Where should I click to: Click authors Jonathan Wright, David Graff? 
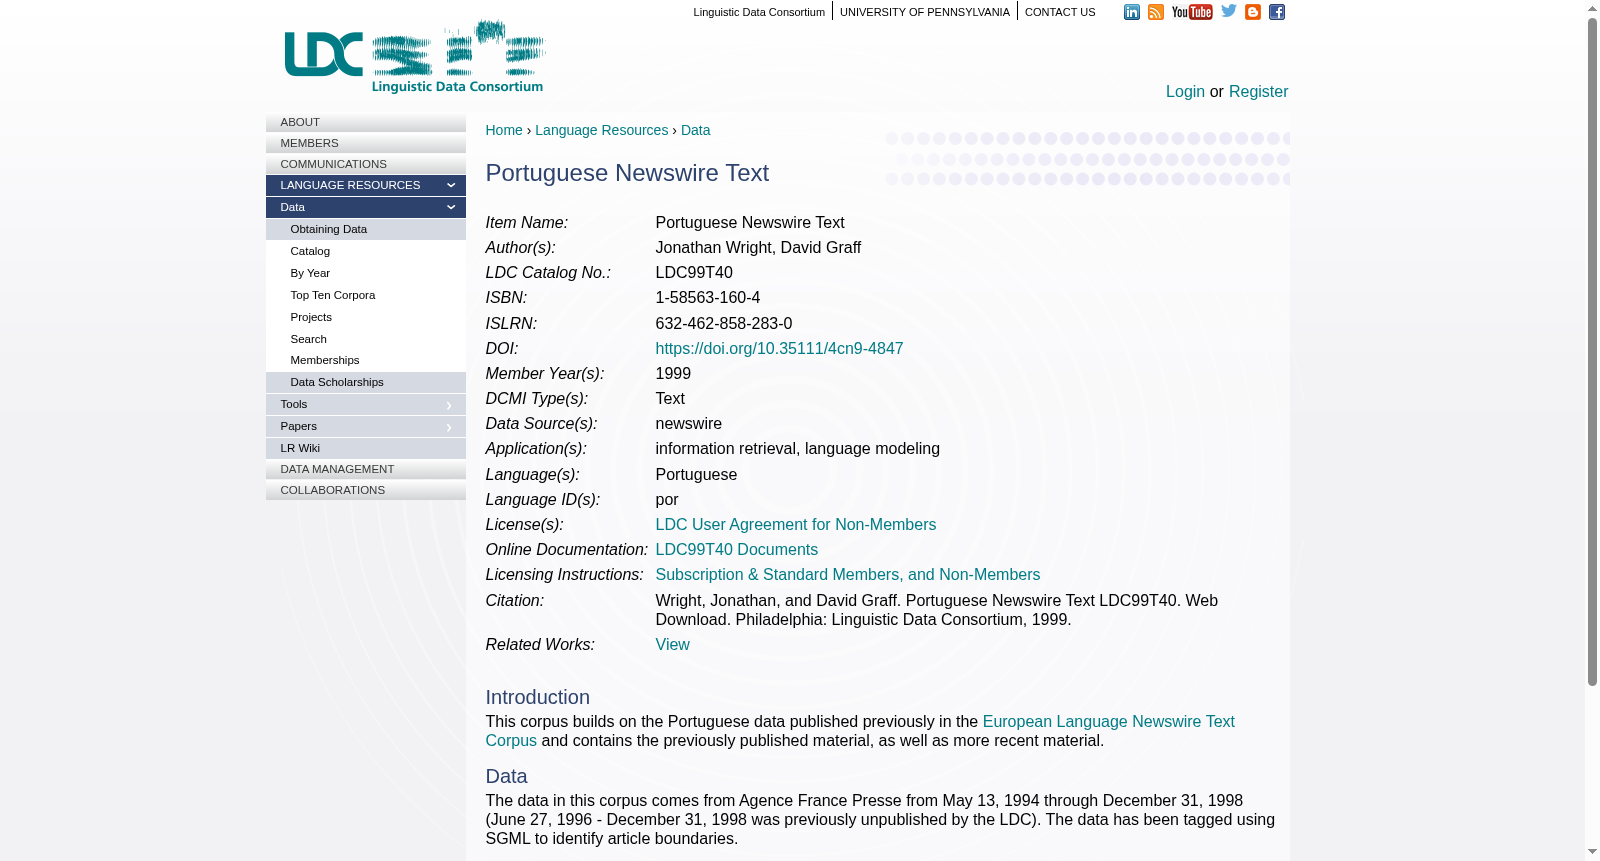pos(758,248)
